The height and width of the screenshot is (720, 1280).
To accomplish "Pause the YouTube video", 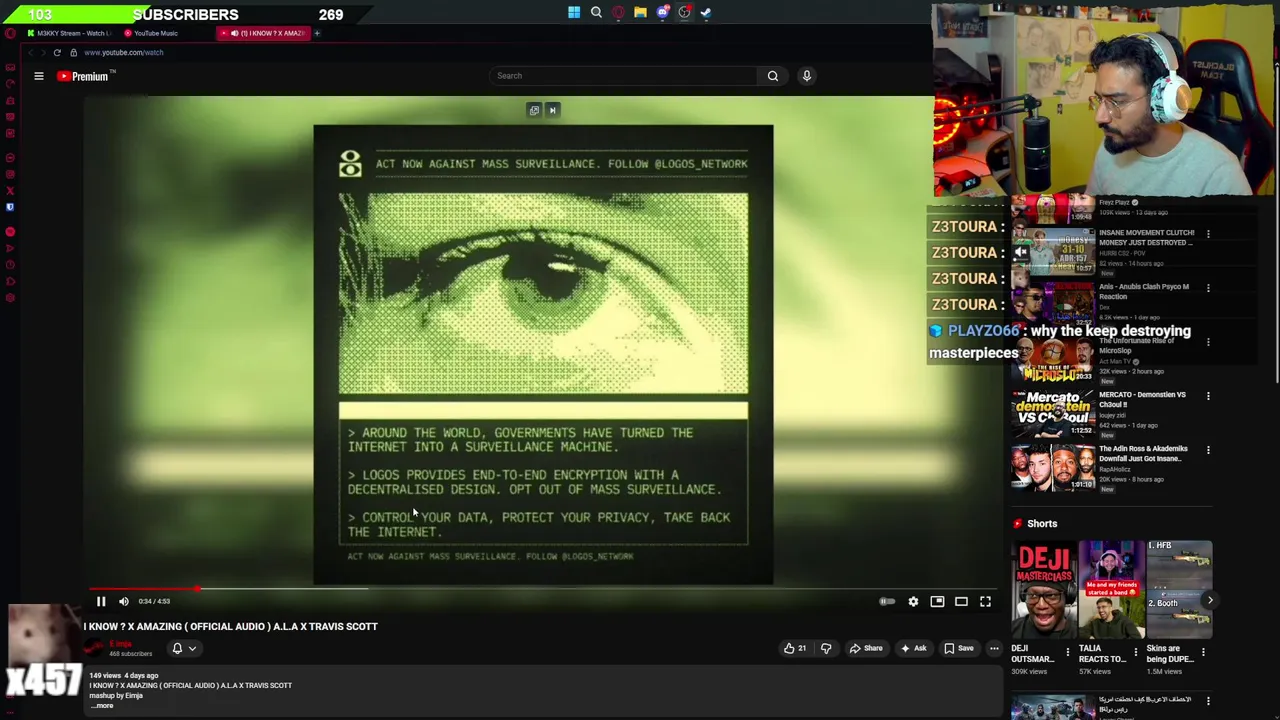I will 101,601.
